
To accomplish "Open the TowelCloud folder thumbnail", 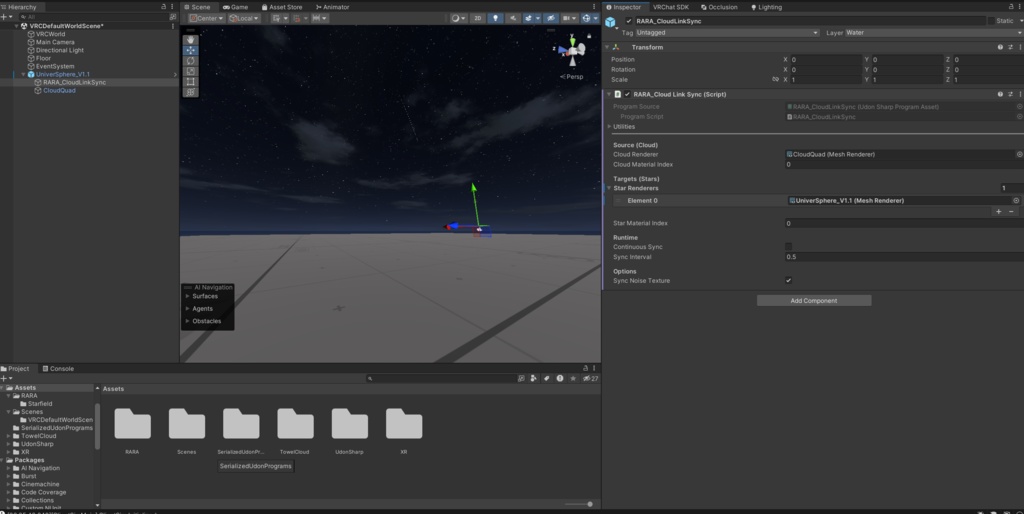I will 295,424.
